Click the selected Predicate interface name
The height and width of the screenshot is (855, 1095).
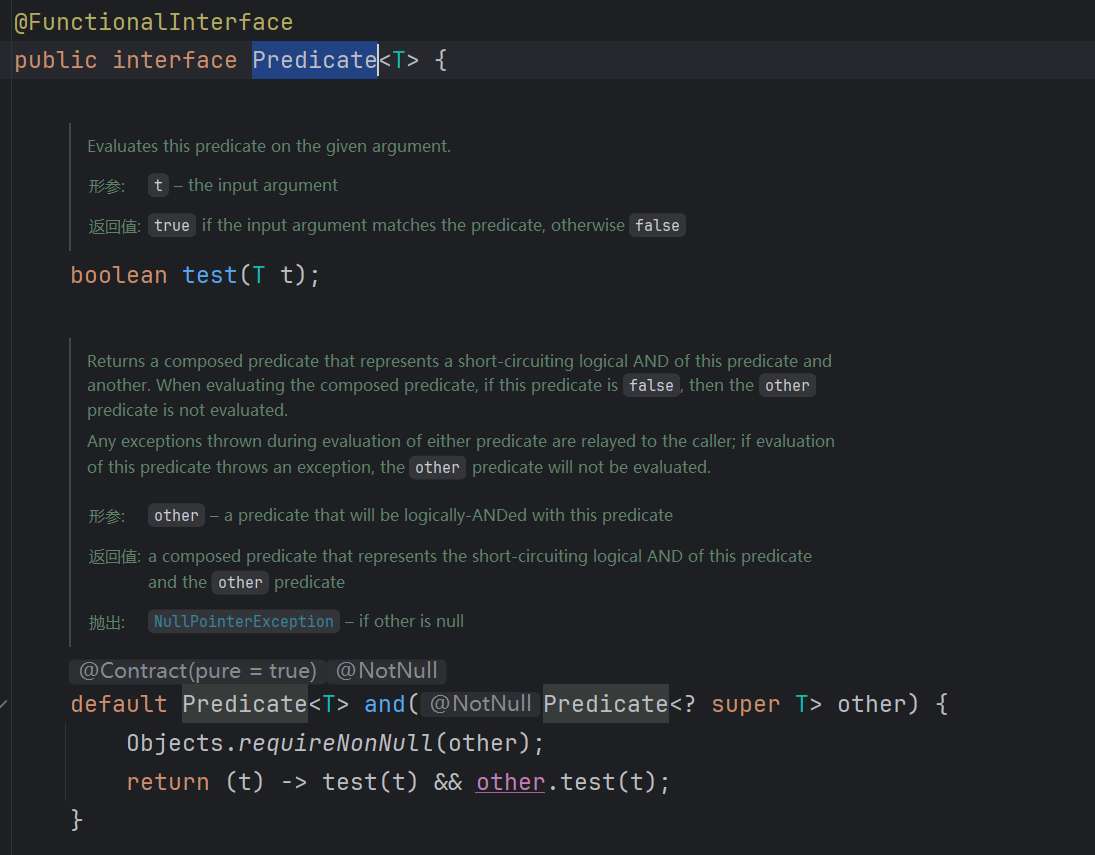pyautogui.click(x=314, y=60)
